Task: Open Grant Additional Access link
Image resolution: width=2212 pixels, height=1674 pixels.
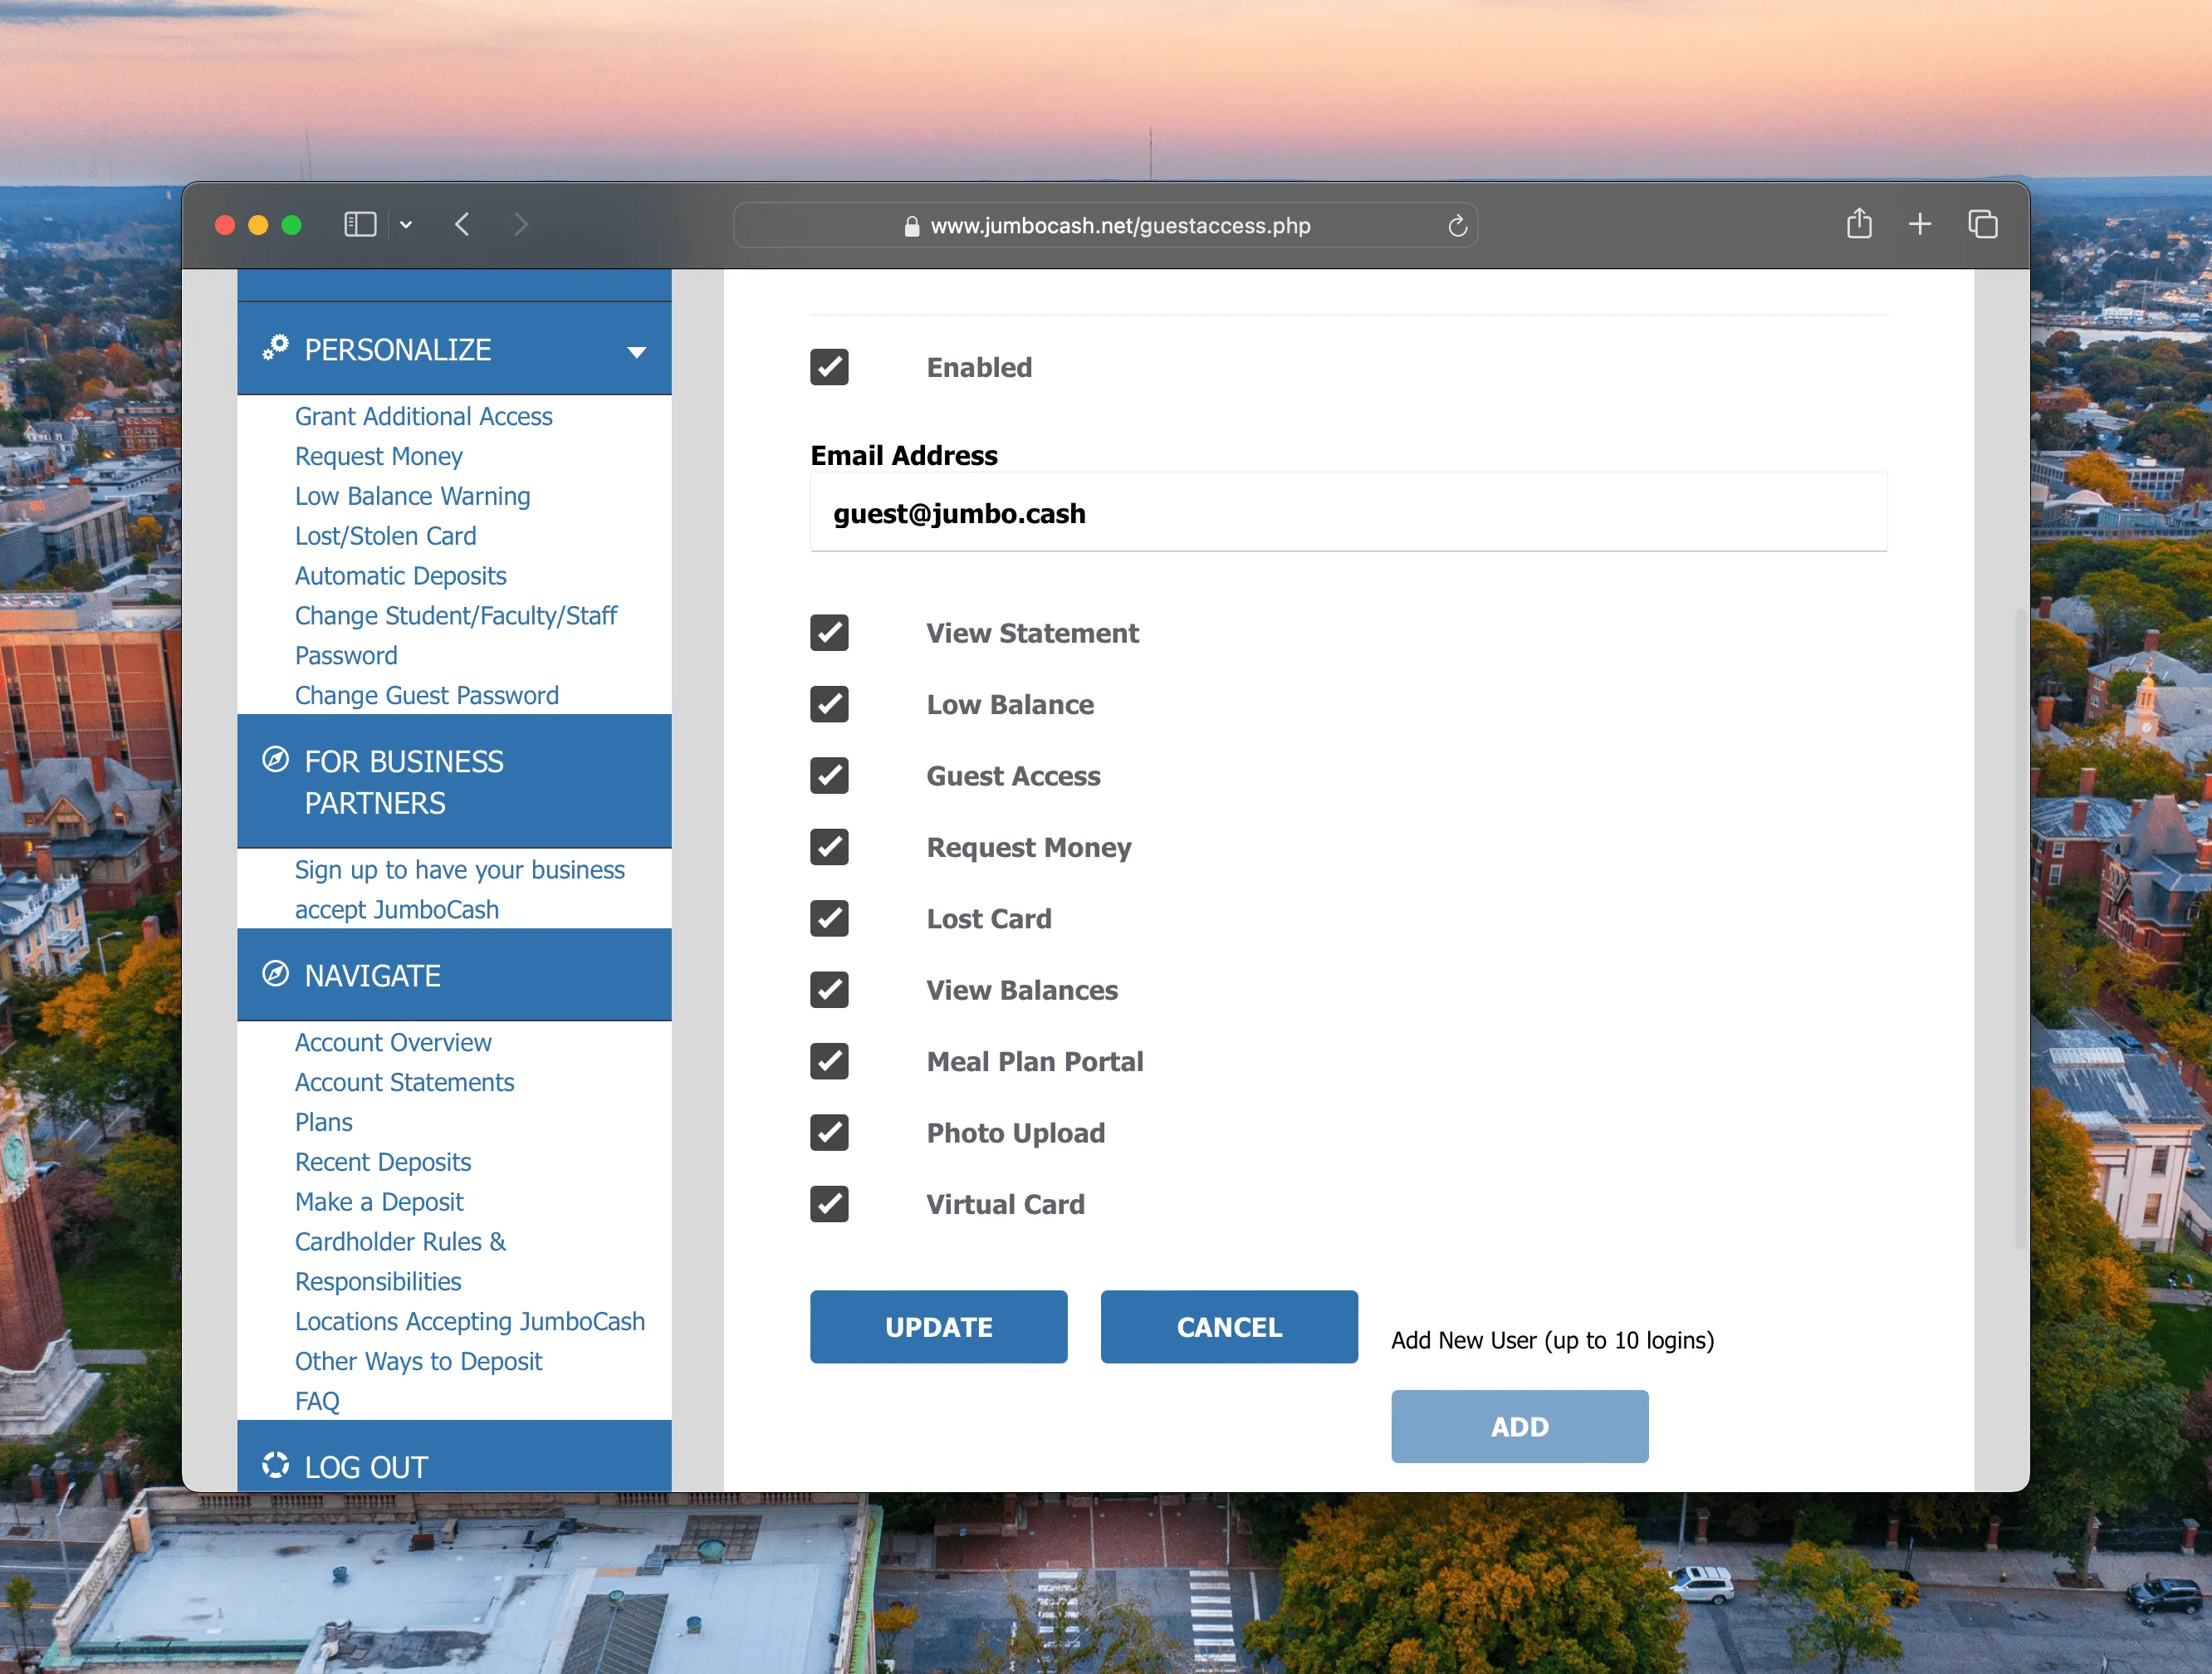Action: (x=423, y=416)
